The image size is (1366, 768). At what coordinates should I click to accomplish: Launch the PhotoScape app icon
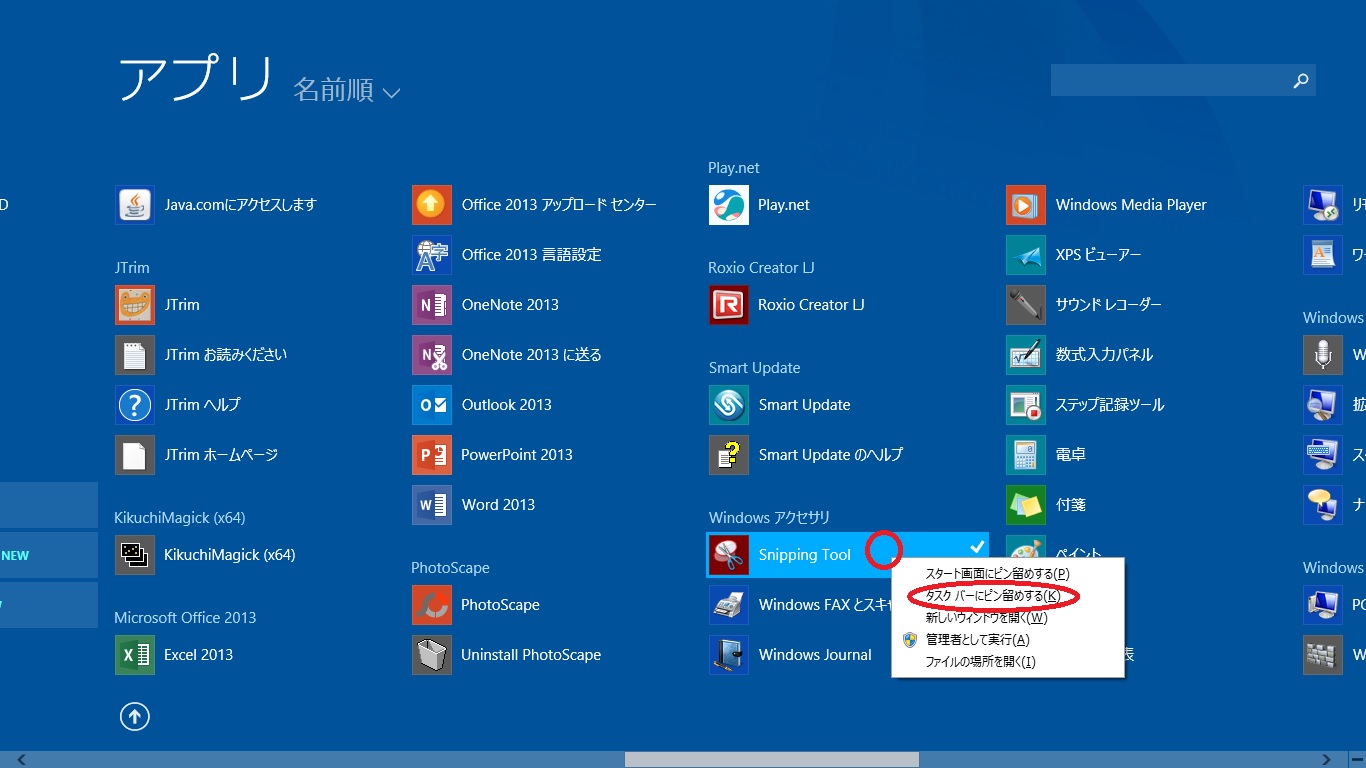pyautogui.click(x=432, y=605)
